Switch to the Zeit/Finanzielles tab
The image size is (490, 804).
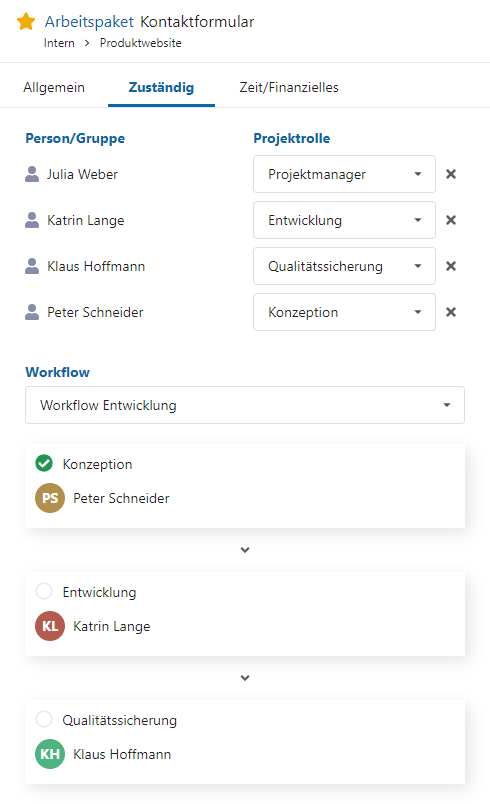click(289, 87)
